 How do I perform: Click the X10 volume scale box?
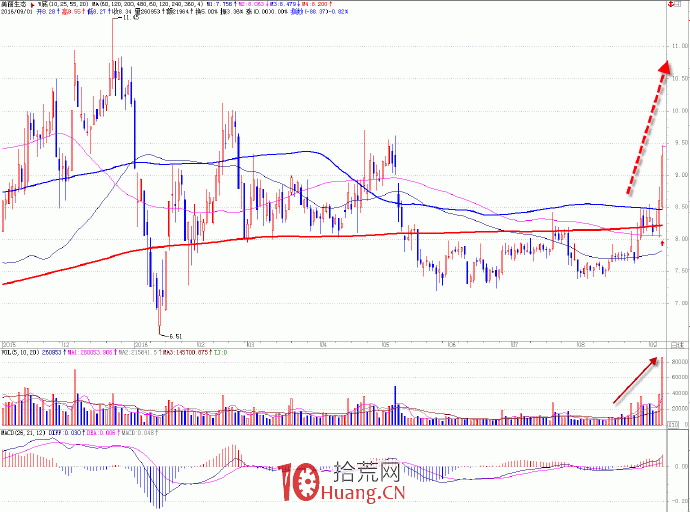[x=672, y=425]
